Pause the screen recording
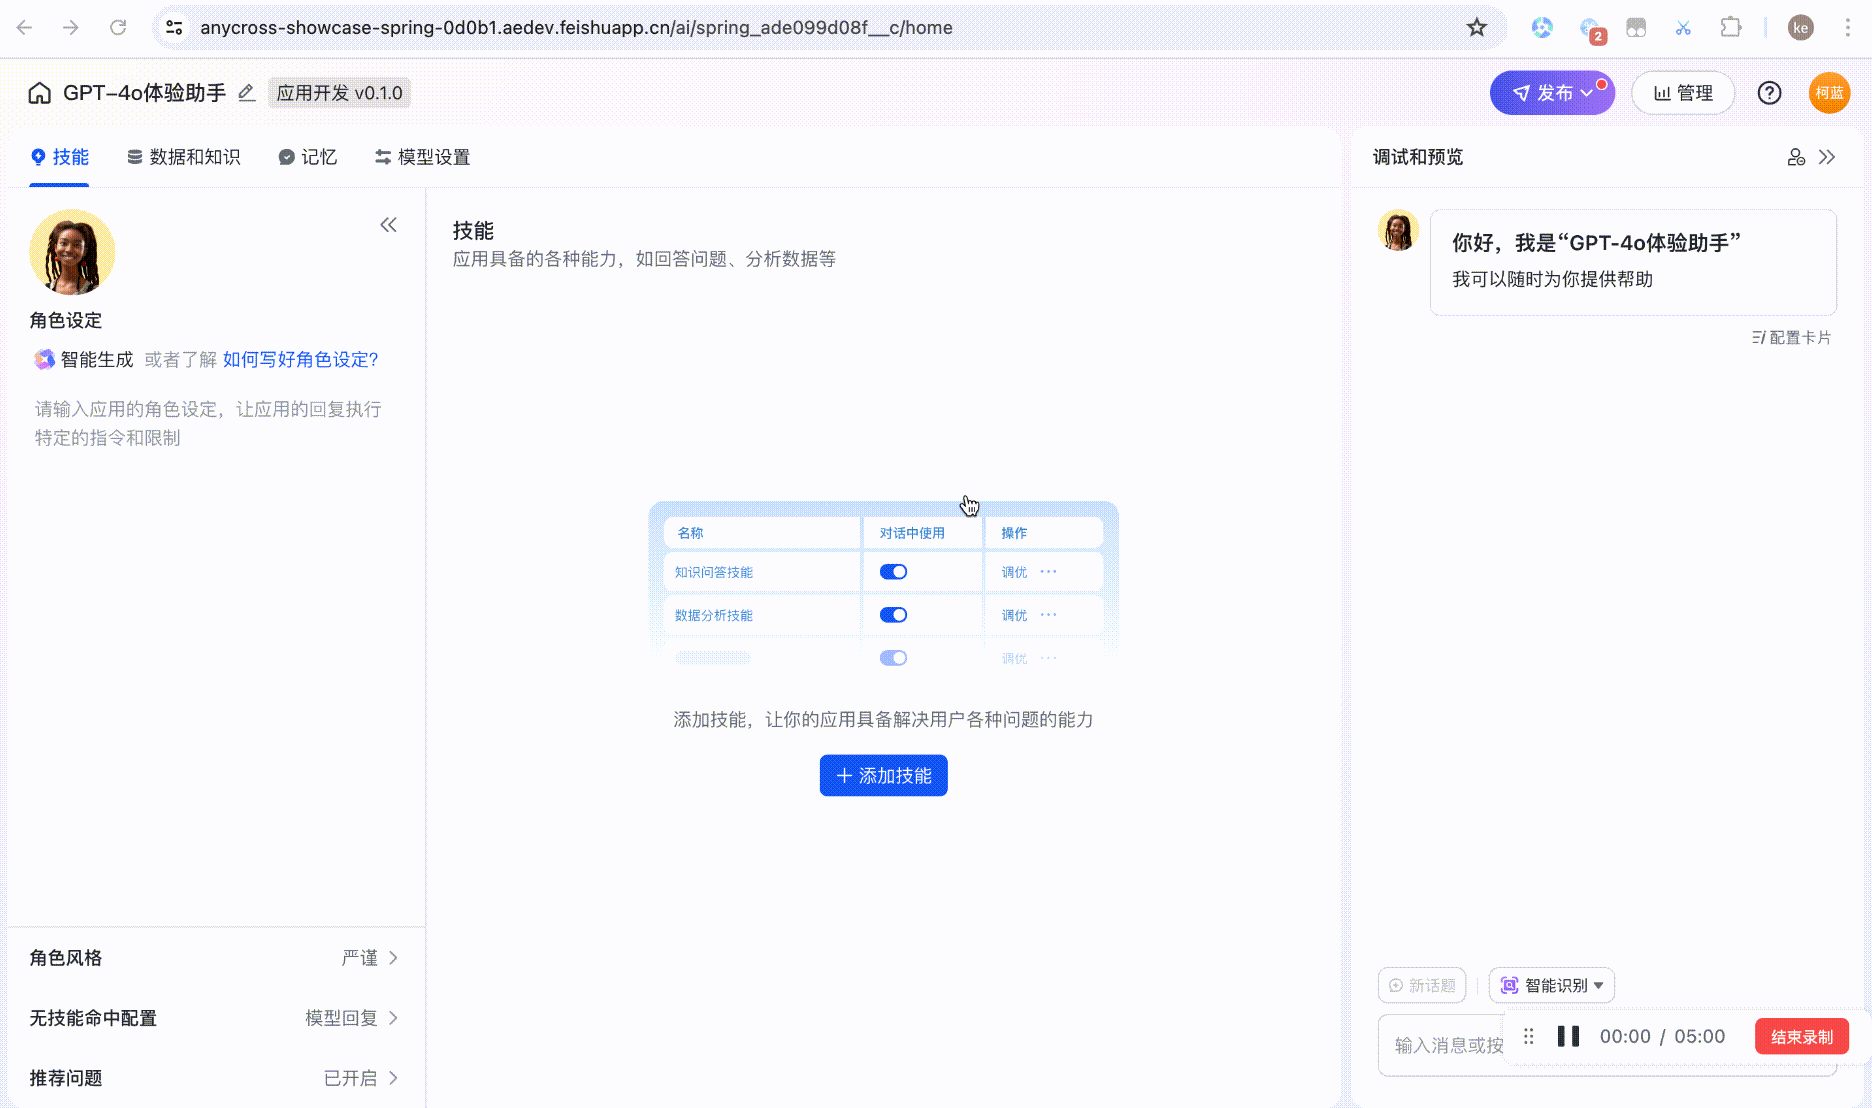 click(x=1568, y=1036)
